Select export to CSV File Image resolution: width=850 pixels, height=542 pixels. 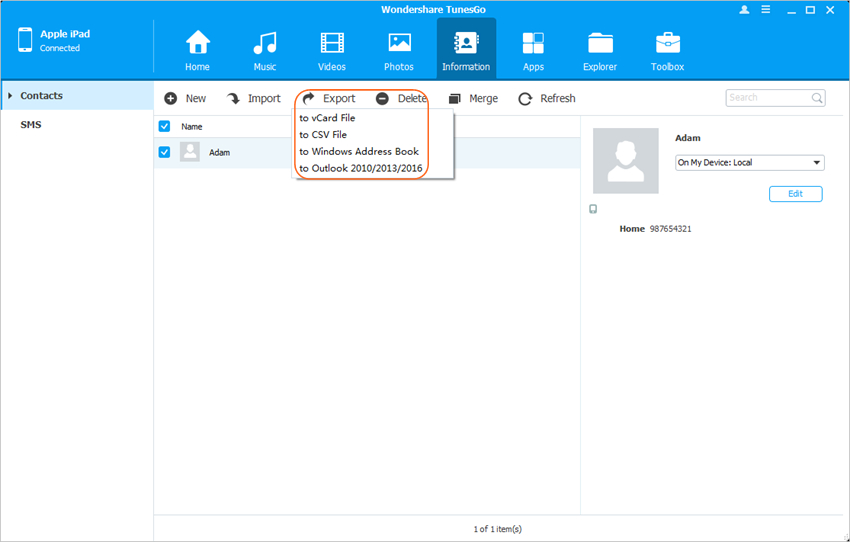(x=323, y=135)
